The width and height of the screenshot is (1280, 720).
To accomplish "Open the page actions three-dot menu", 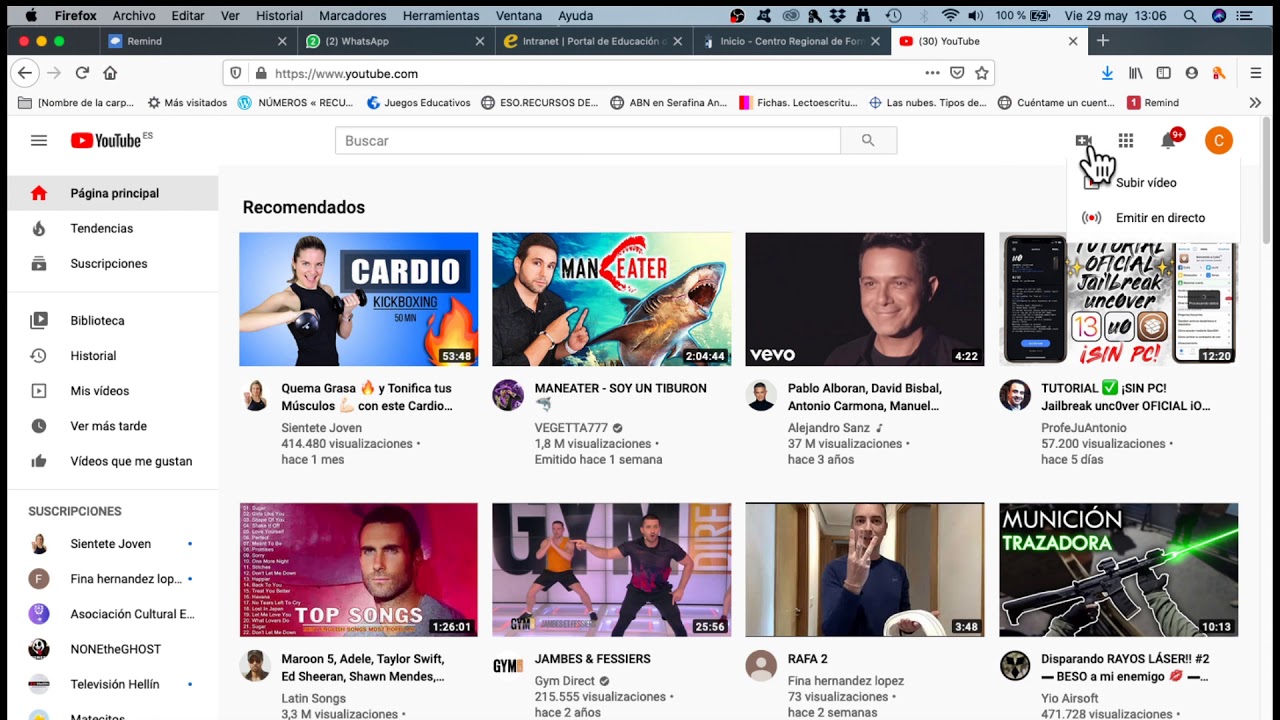I will coord(932,73).
